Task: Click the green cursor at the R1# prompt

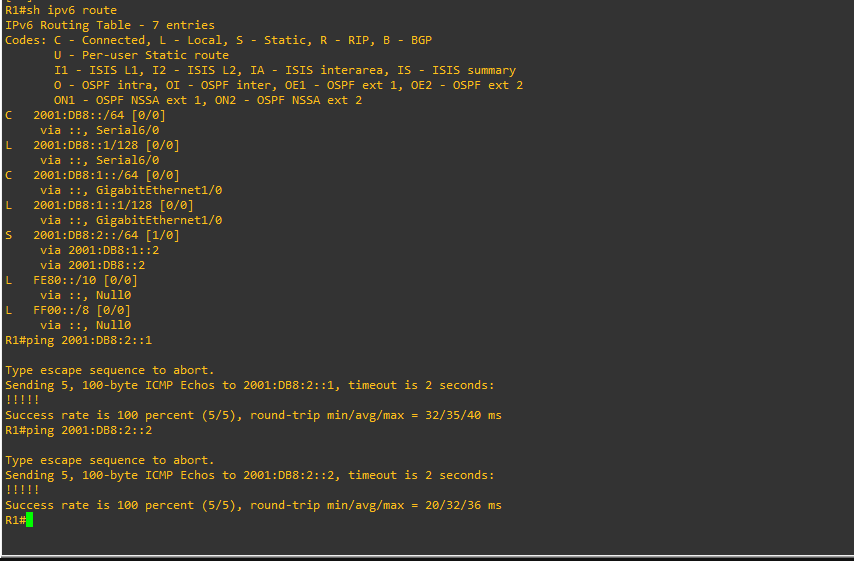Action: tap(30, 520)
